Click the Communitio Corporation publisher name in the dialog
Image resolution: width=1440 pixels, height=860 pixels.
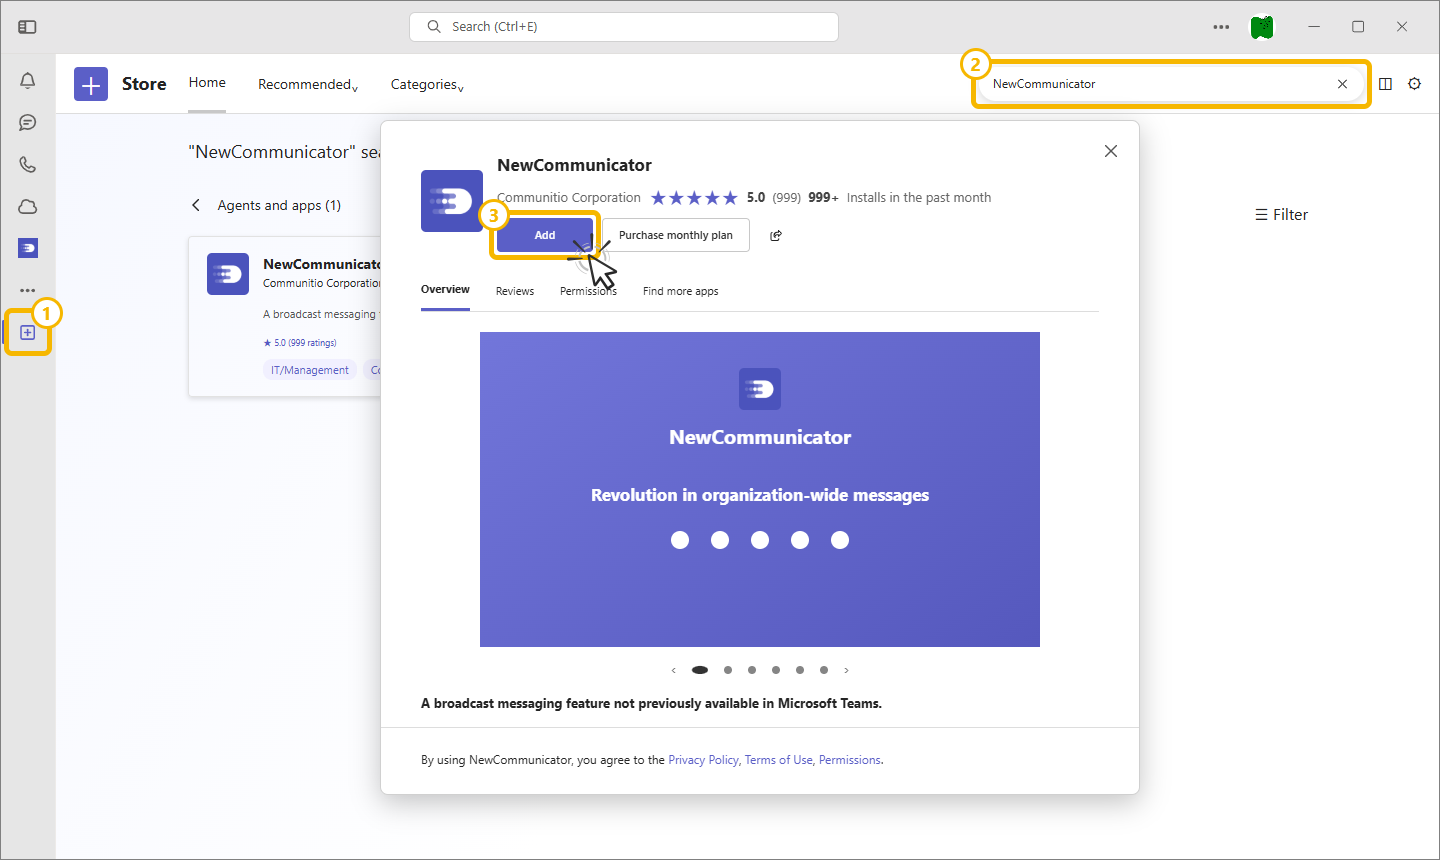pyautogui.click(x=569, y=198)
